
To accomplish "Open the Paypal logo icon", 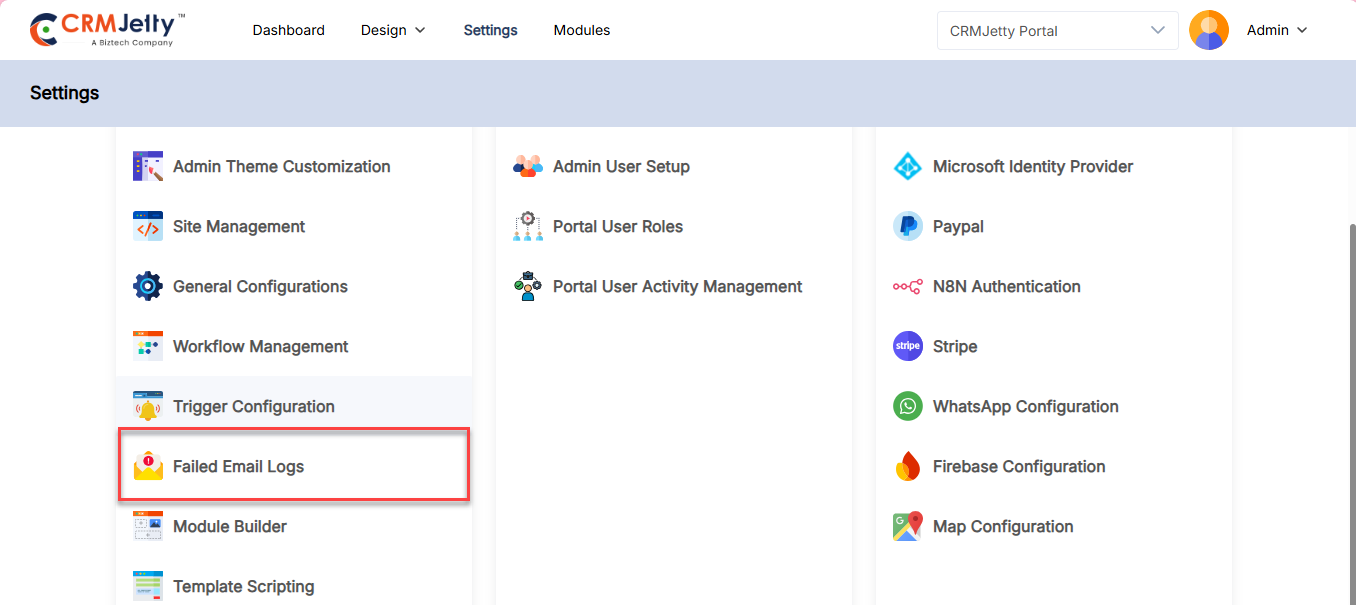I will pyautogui.click(x=907, y=227).
